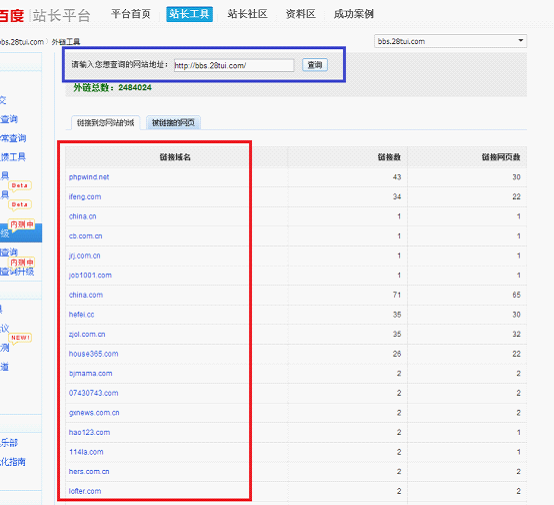Open the 07430743.com domain link
The height and width of the screenshot is (505, 554).
(93, 393)
